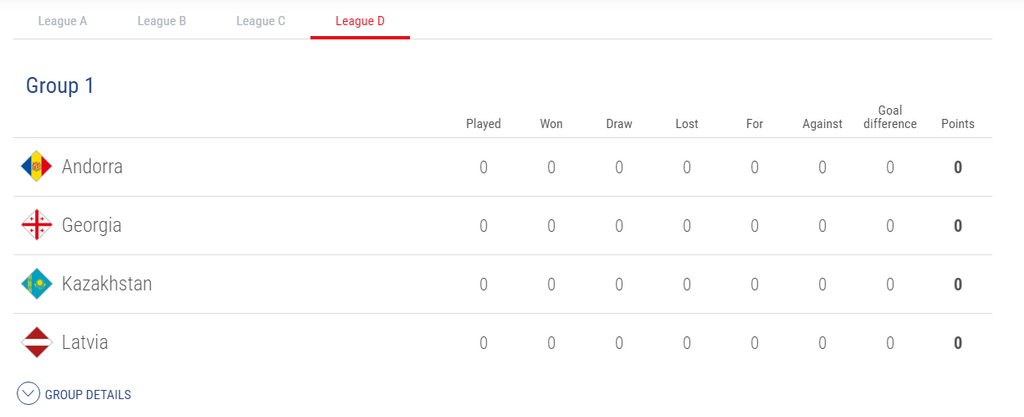Open the League C tab
This screenshot has width=1024, height=417.
261,21
